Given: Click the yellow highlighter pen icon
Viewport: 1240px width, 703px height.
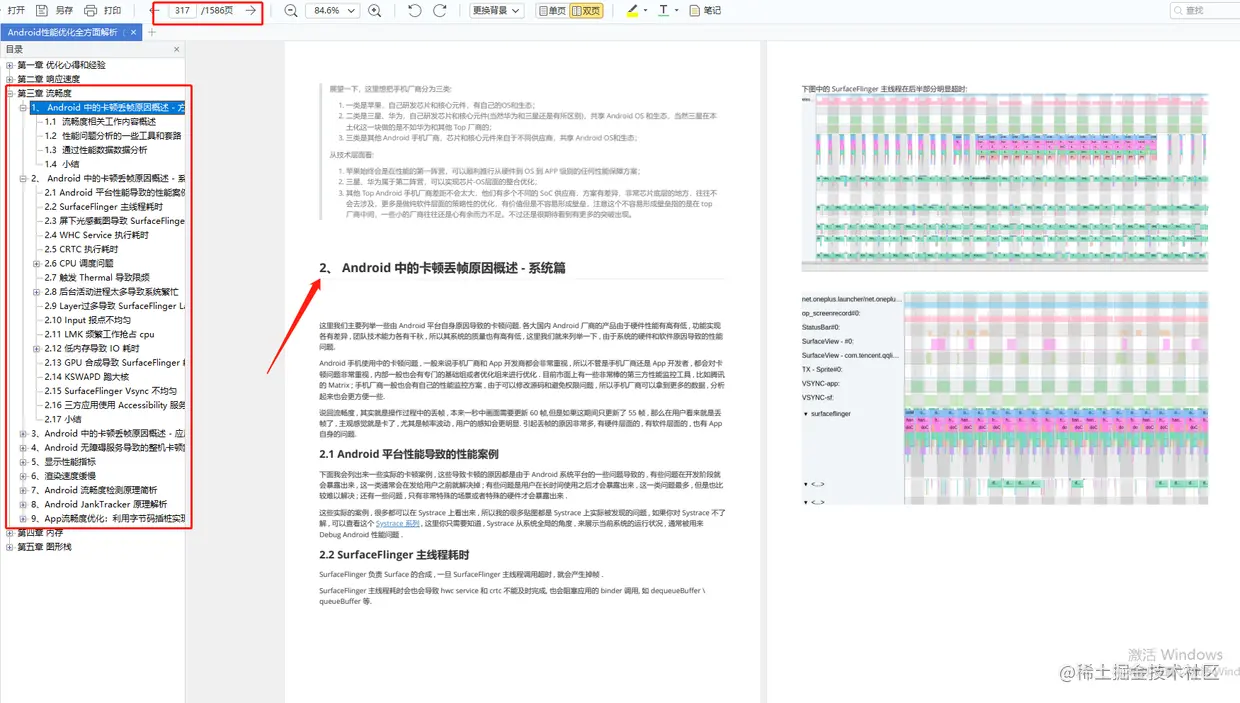Looking at the screenshot, I should click(632, 10).
